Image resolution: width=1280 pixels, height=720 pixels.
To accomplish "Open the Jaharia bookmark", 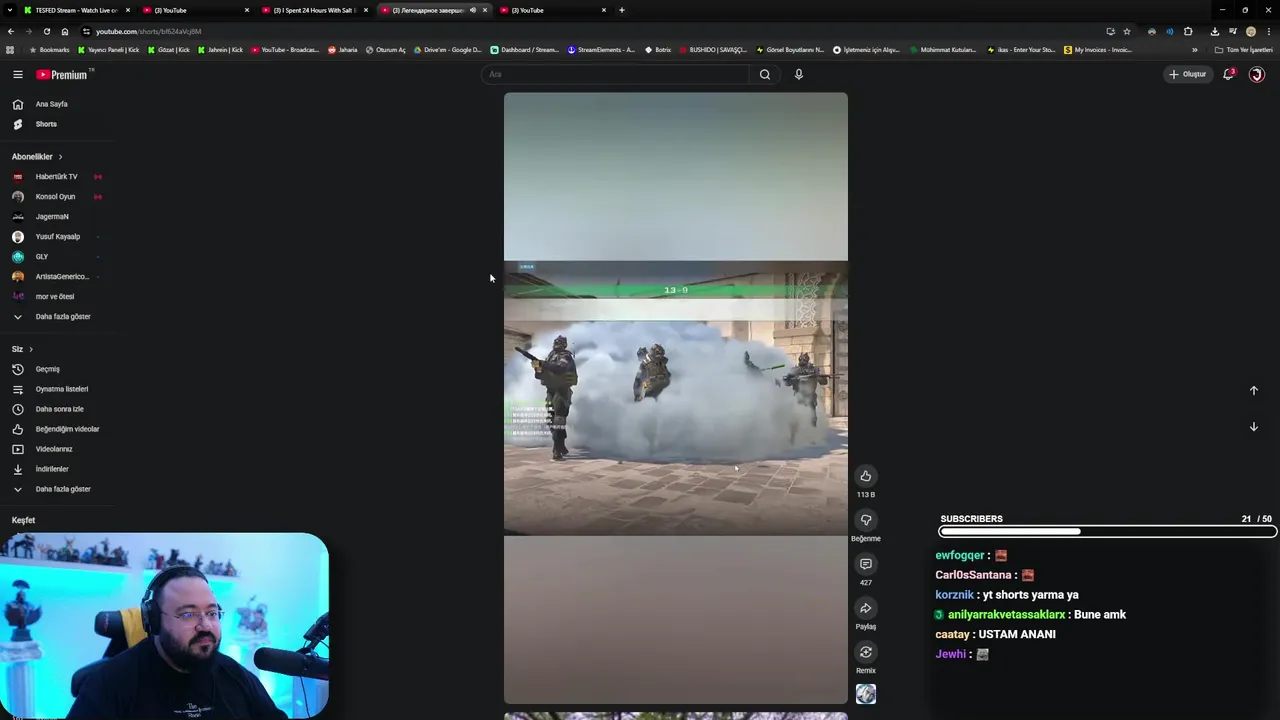I will pyautogui.click(x=343, y=50).
